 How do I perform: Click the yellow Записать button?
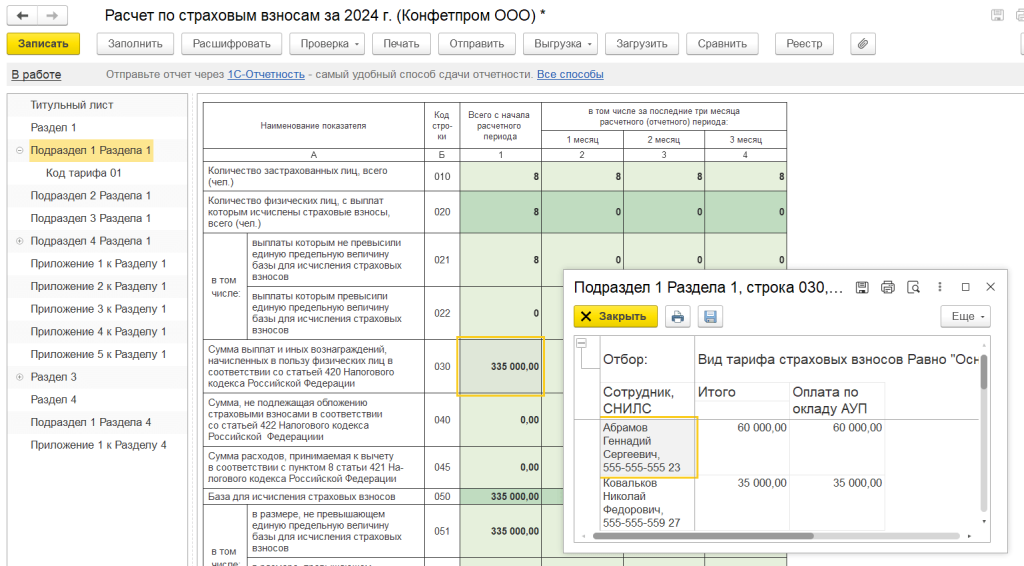click(43, 44)
